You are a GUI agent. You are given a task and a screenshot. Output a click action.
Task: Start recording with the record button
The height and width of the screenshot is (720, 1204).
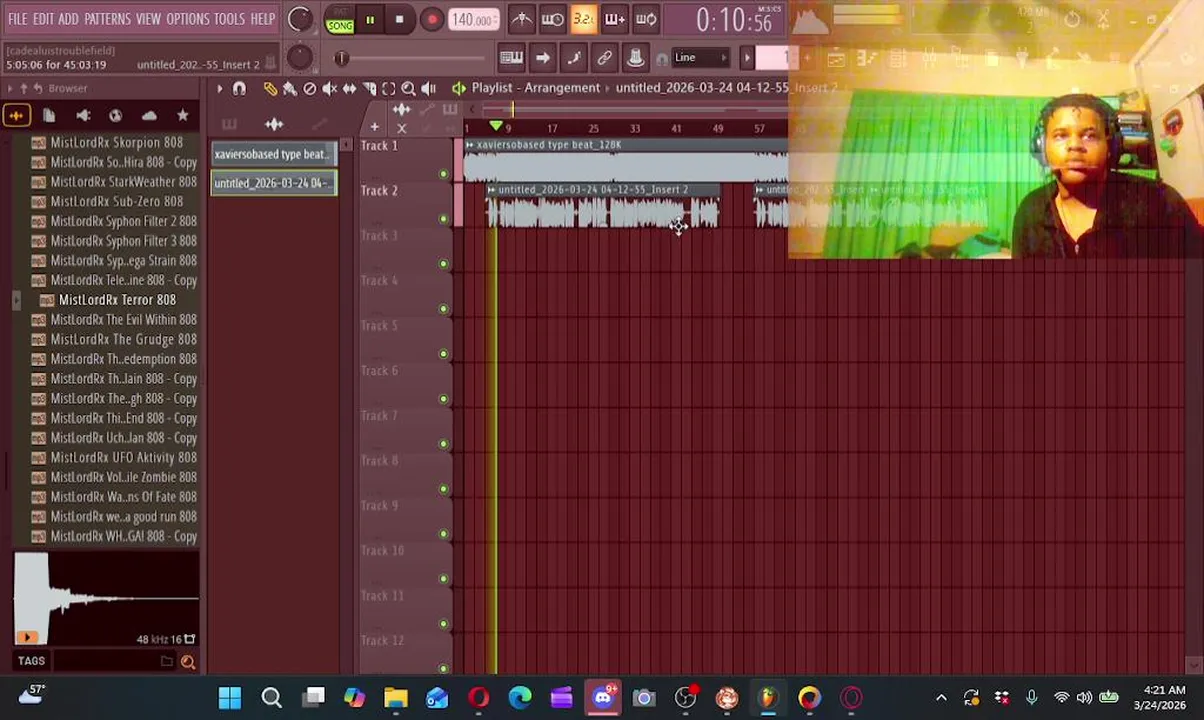coord(431,19)
